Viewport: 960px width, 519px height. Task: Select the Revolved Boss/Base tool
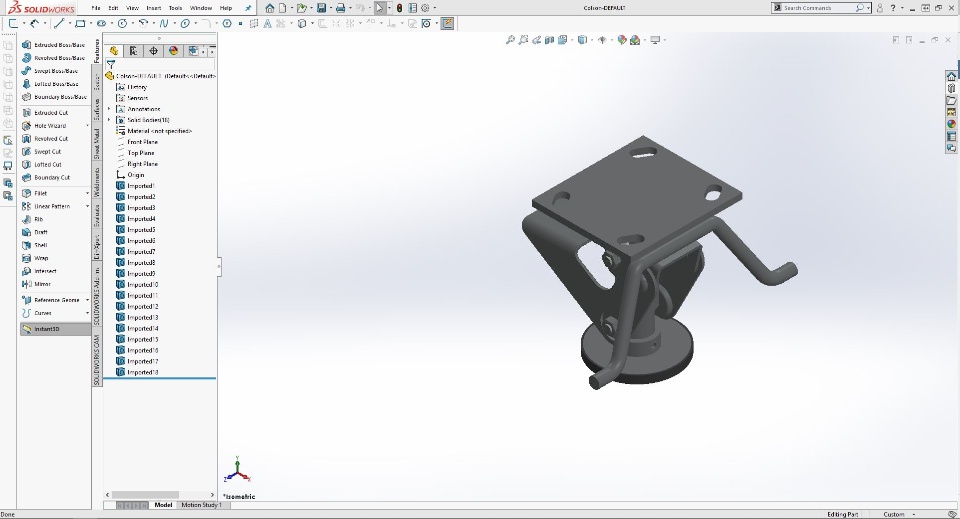coord(54,58)
